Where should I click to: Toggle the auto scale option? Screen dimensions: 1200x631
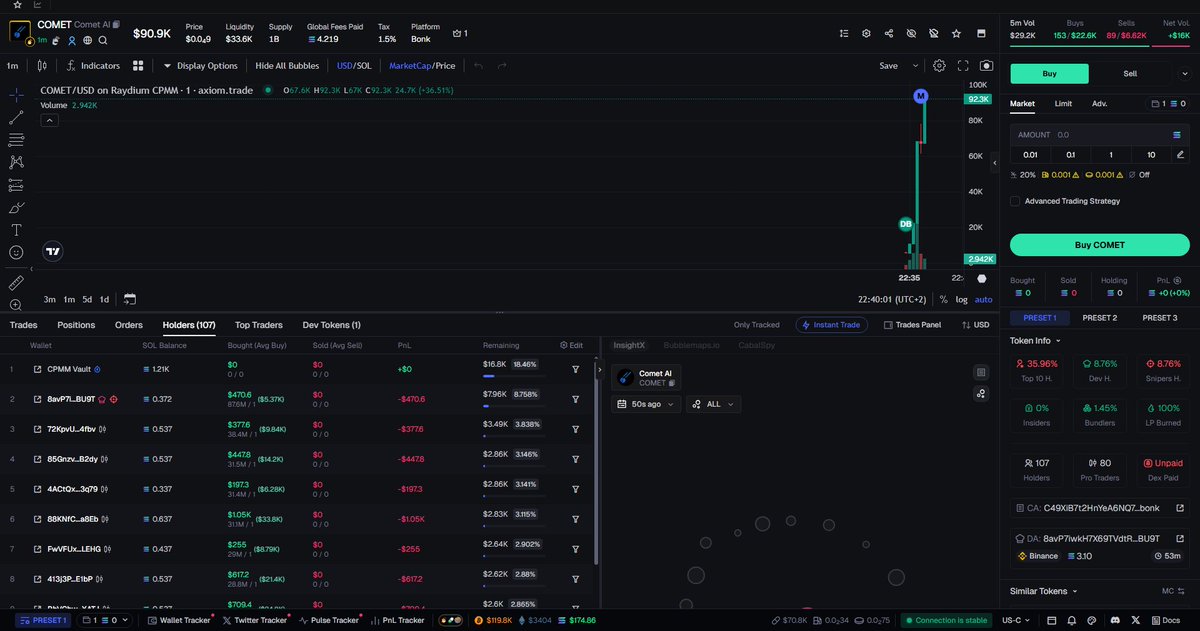click(x=984, y=299)
